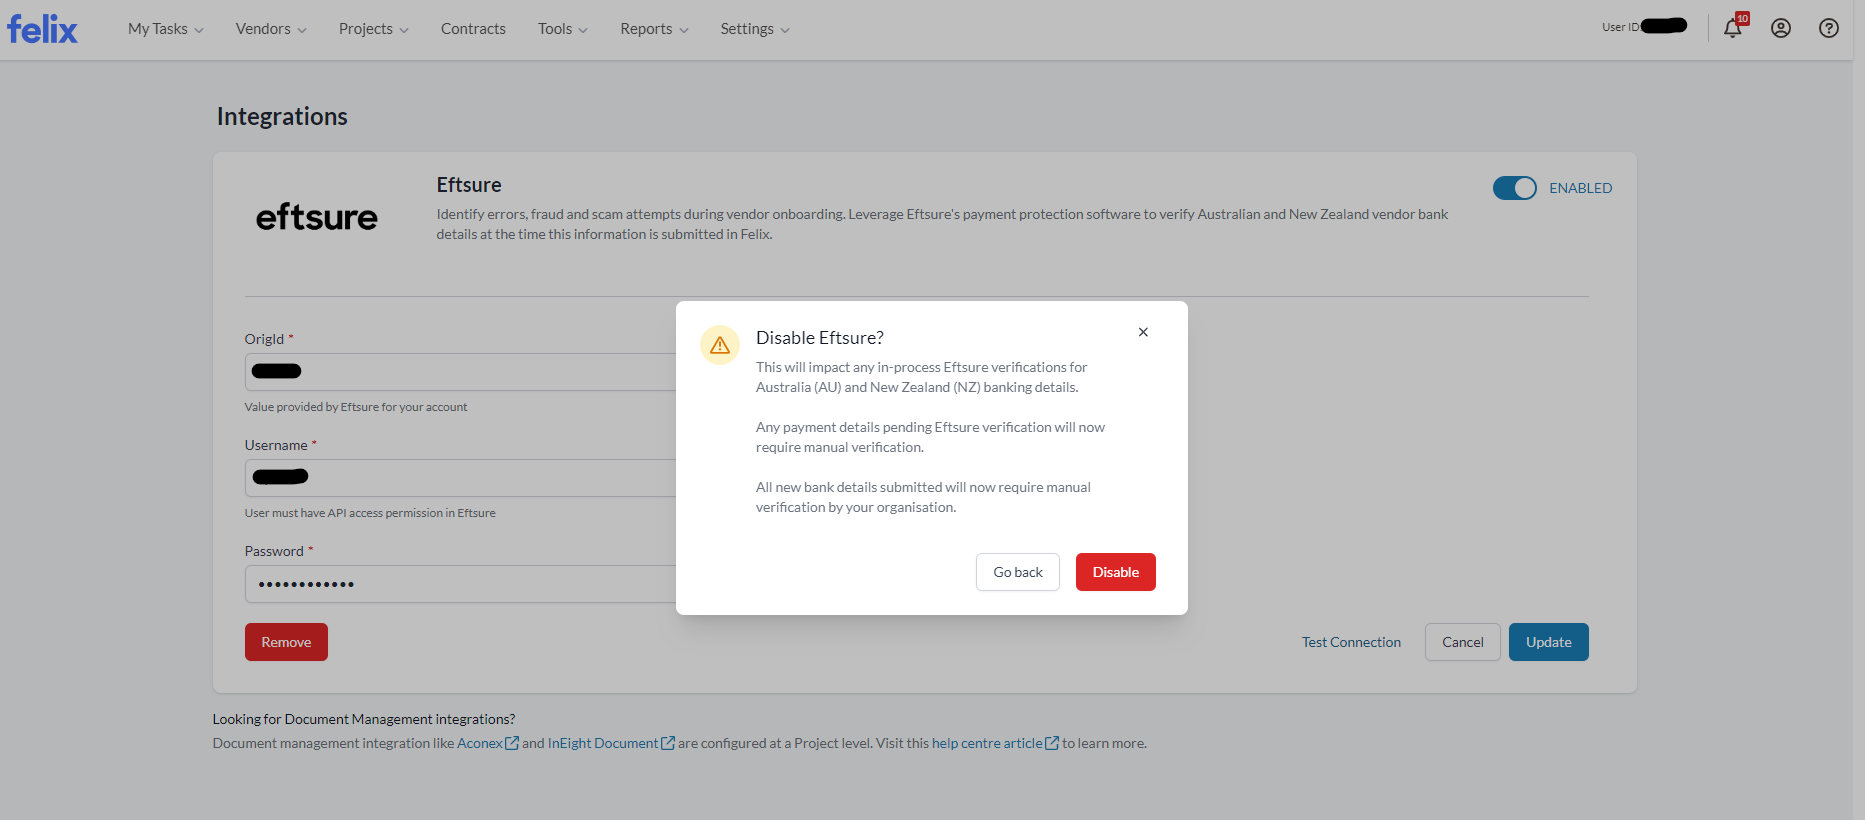
Task: Focus the Password input field
Action: click(x=461, y=584)
